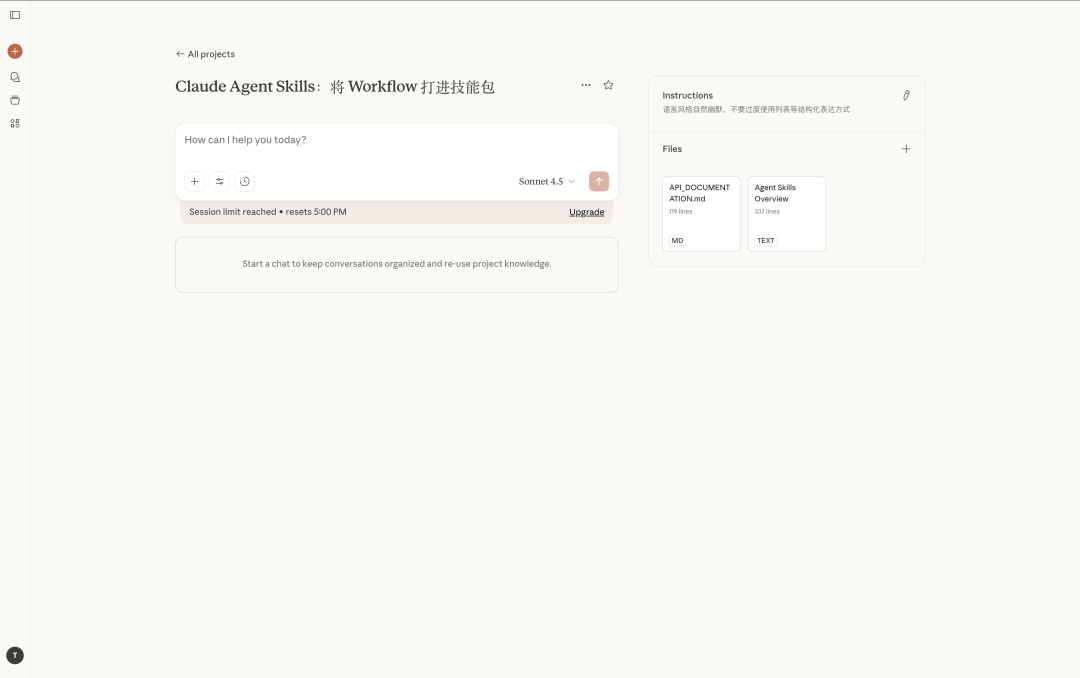Screen dimensions: 1080x678
Task: Open the Chats icon in sidebar
Action: pyautogui.click(x=15, y=77)
